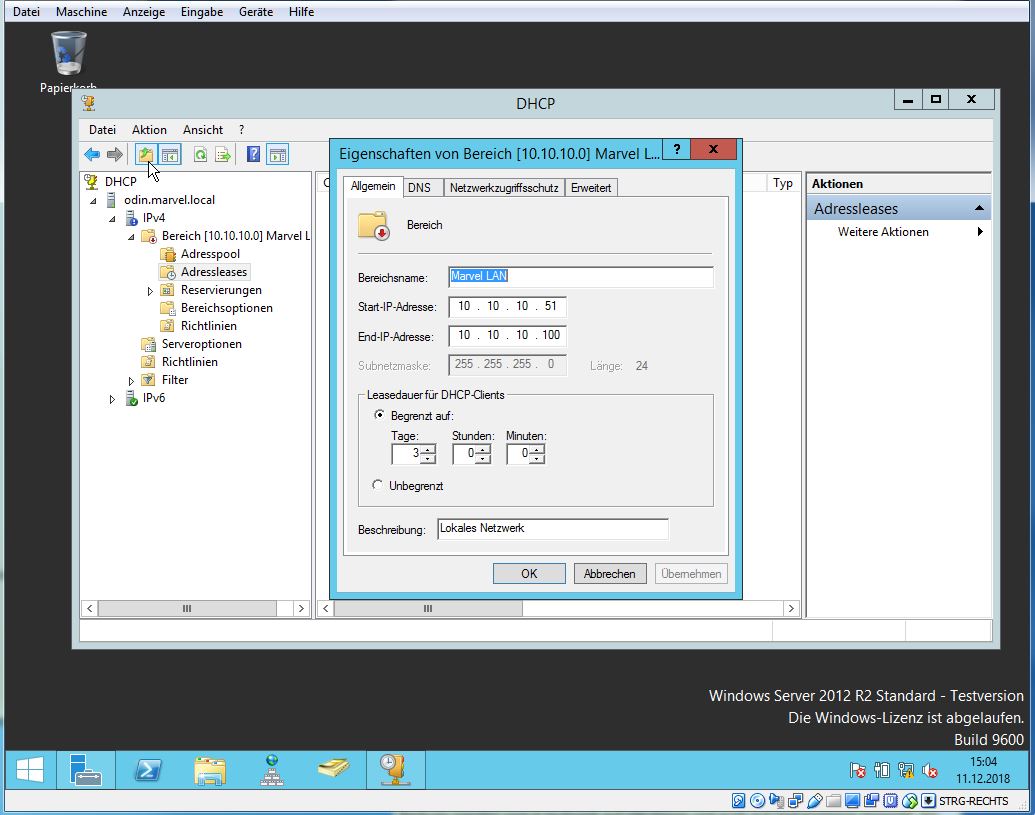The image size is (1035, 815).
Task: Click Abbrechen to cancel dialog
Action: 609,573
